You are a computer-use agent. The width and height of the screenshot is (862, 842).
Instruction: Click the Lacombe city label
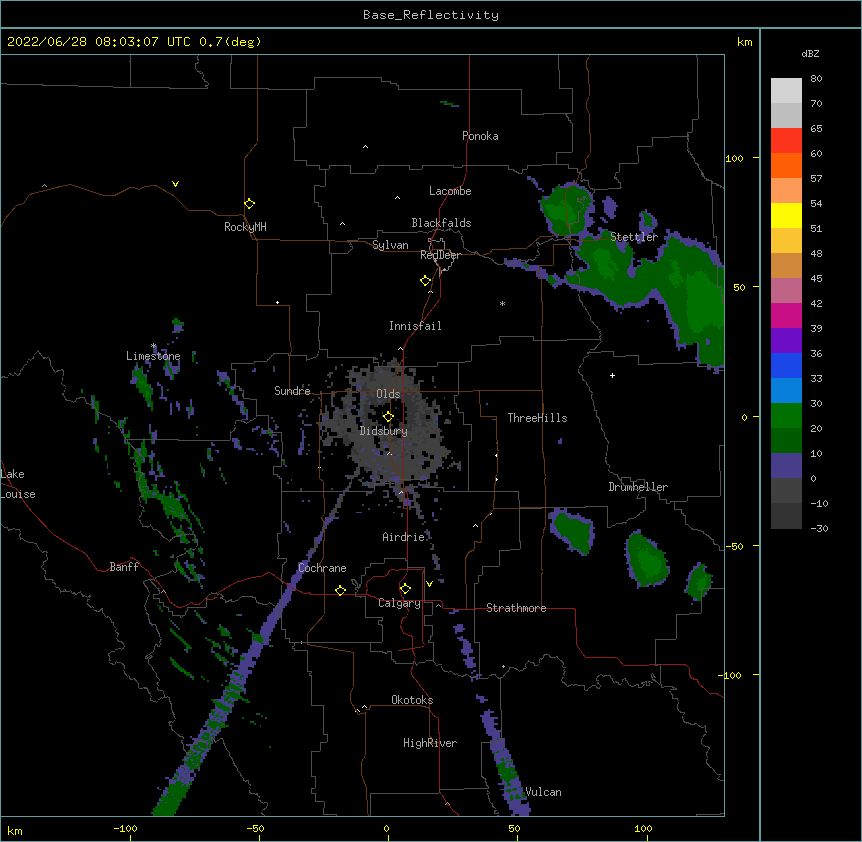point(450,191)
